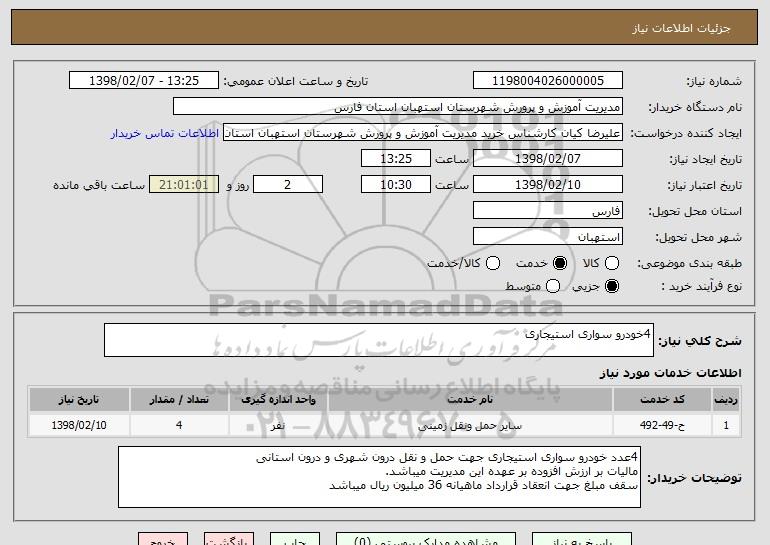
Task: Click the بازگشت back button
Action: pos(229,539)
